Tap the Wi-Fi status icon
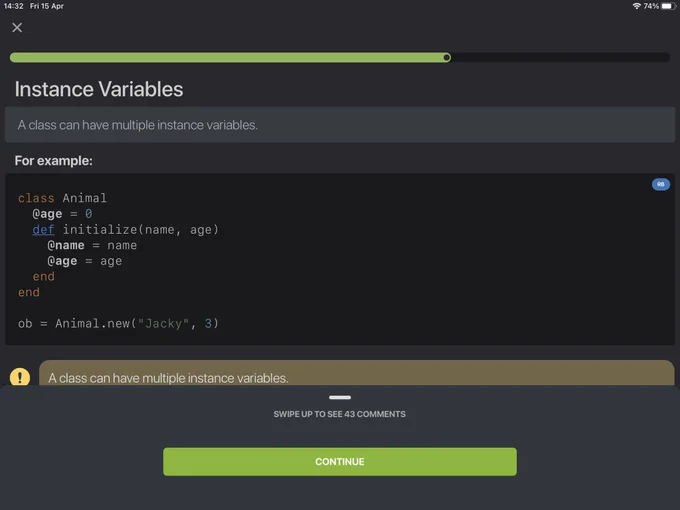The width and height of the screenshot is (680, 510). [x=636, y=6]
